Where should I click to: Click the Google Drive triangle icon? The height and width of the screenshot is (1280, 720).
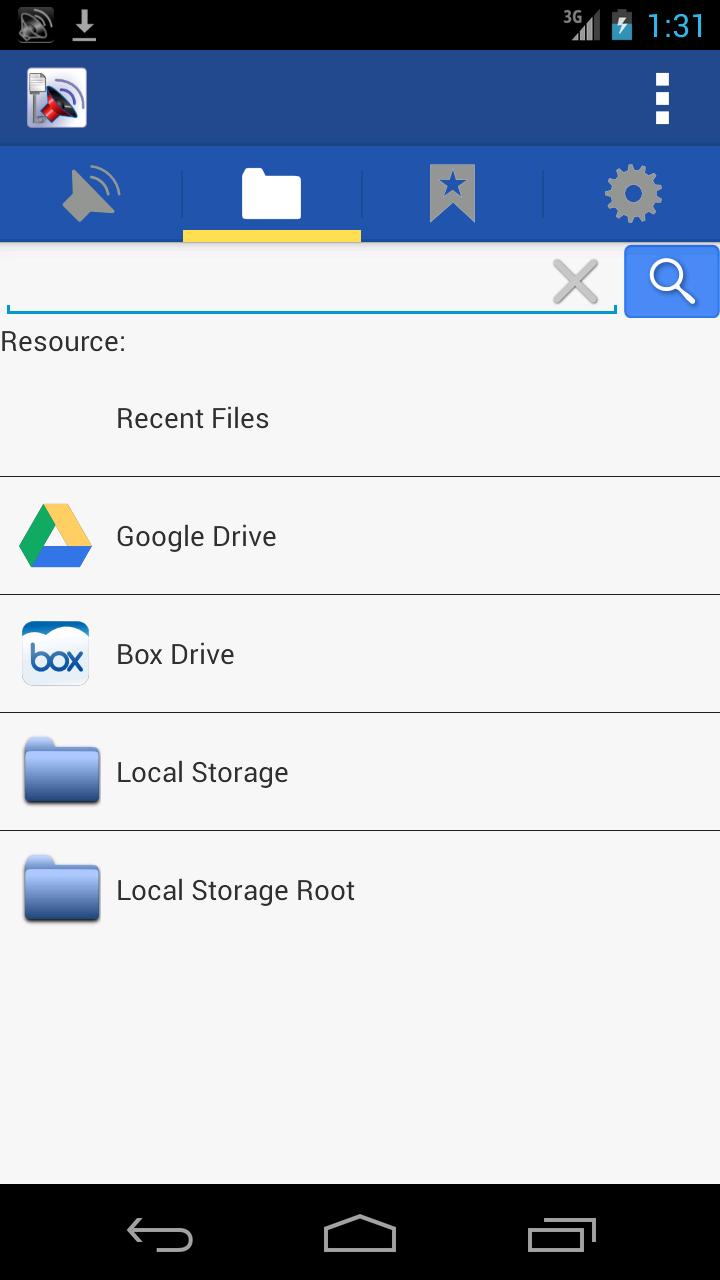(x=56, y=536)
